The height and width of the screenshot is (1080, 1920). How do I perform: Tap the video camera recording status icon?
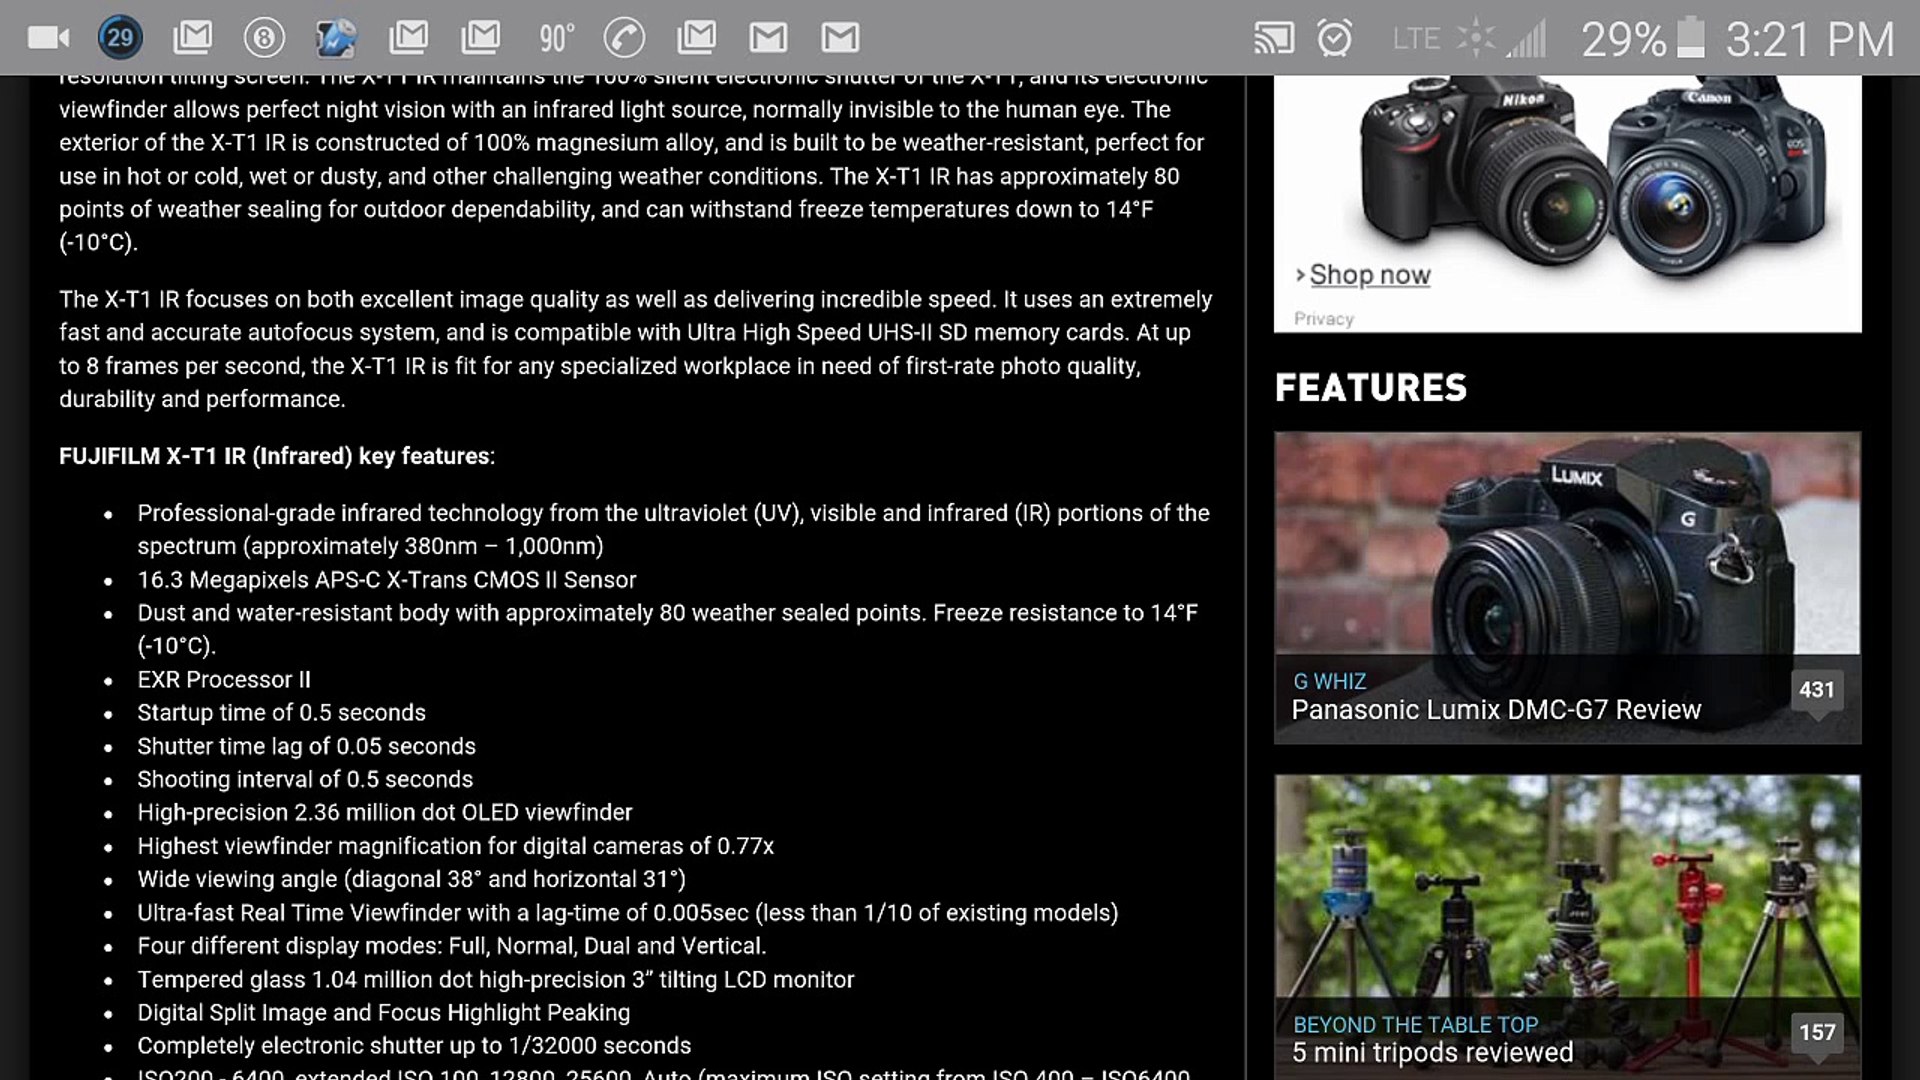coord(47,38)
